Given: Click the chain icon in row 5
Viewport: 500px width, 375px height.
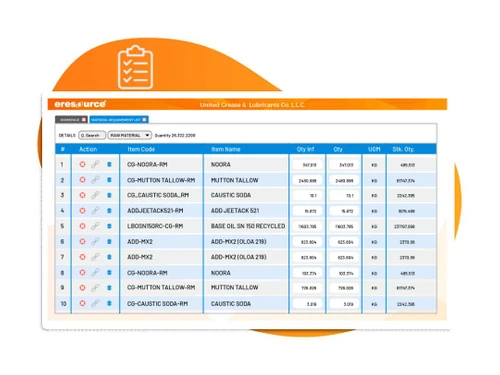Looking at the screenshot, I should tap(95, 226).
